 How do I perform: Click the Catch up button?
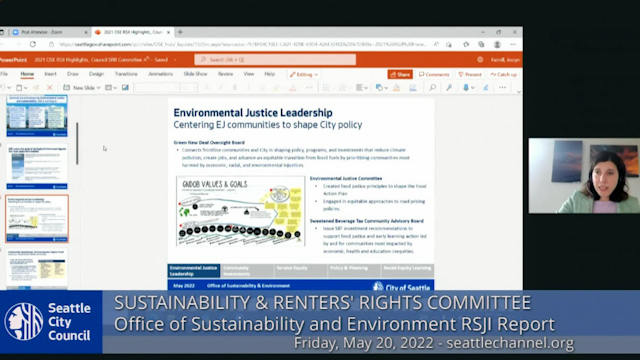click(504, 74)
